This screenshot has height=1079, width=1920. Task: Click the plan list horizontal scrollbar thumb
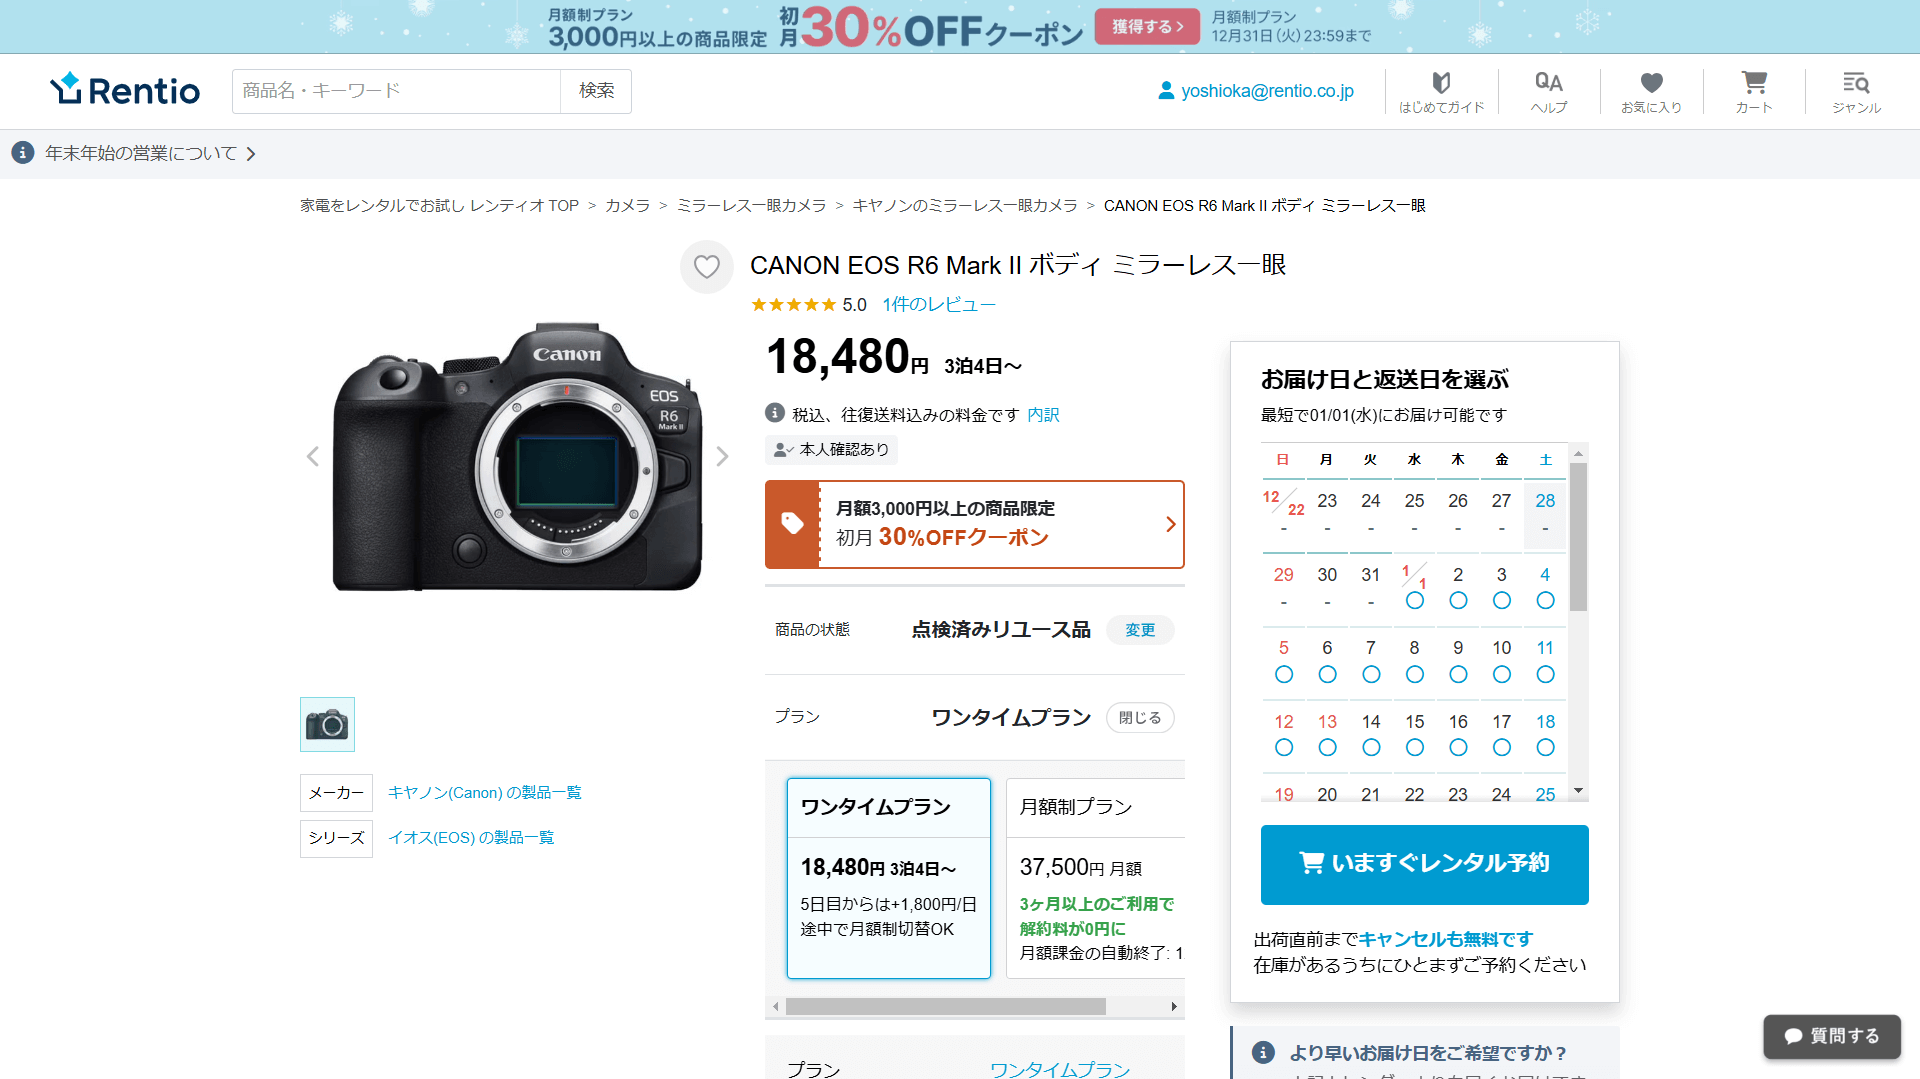point(945,1006)
